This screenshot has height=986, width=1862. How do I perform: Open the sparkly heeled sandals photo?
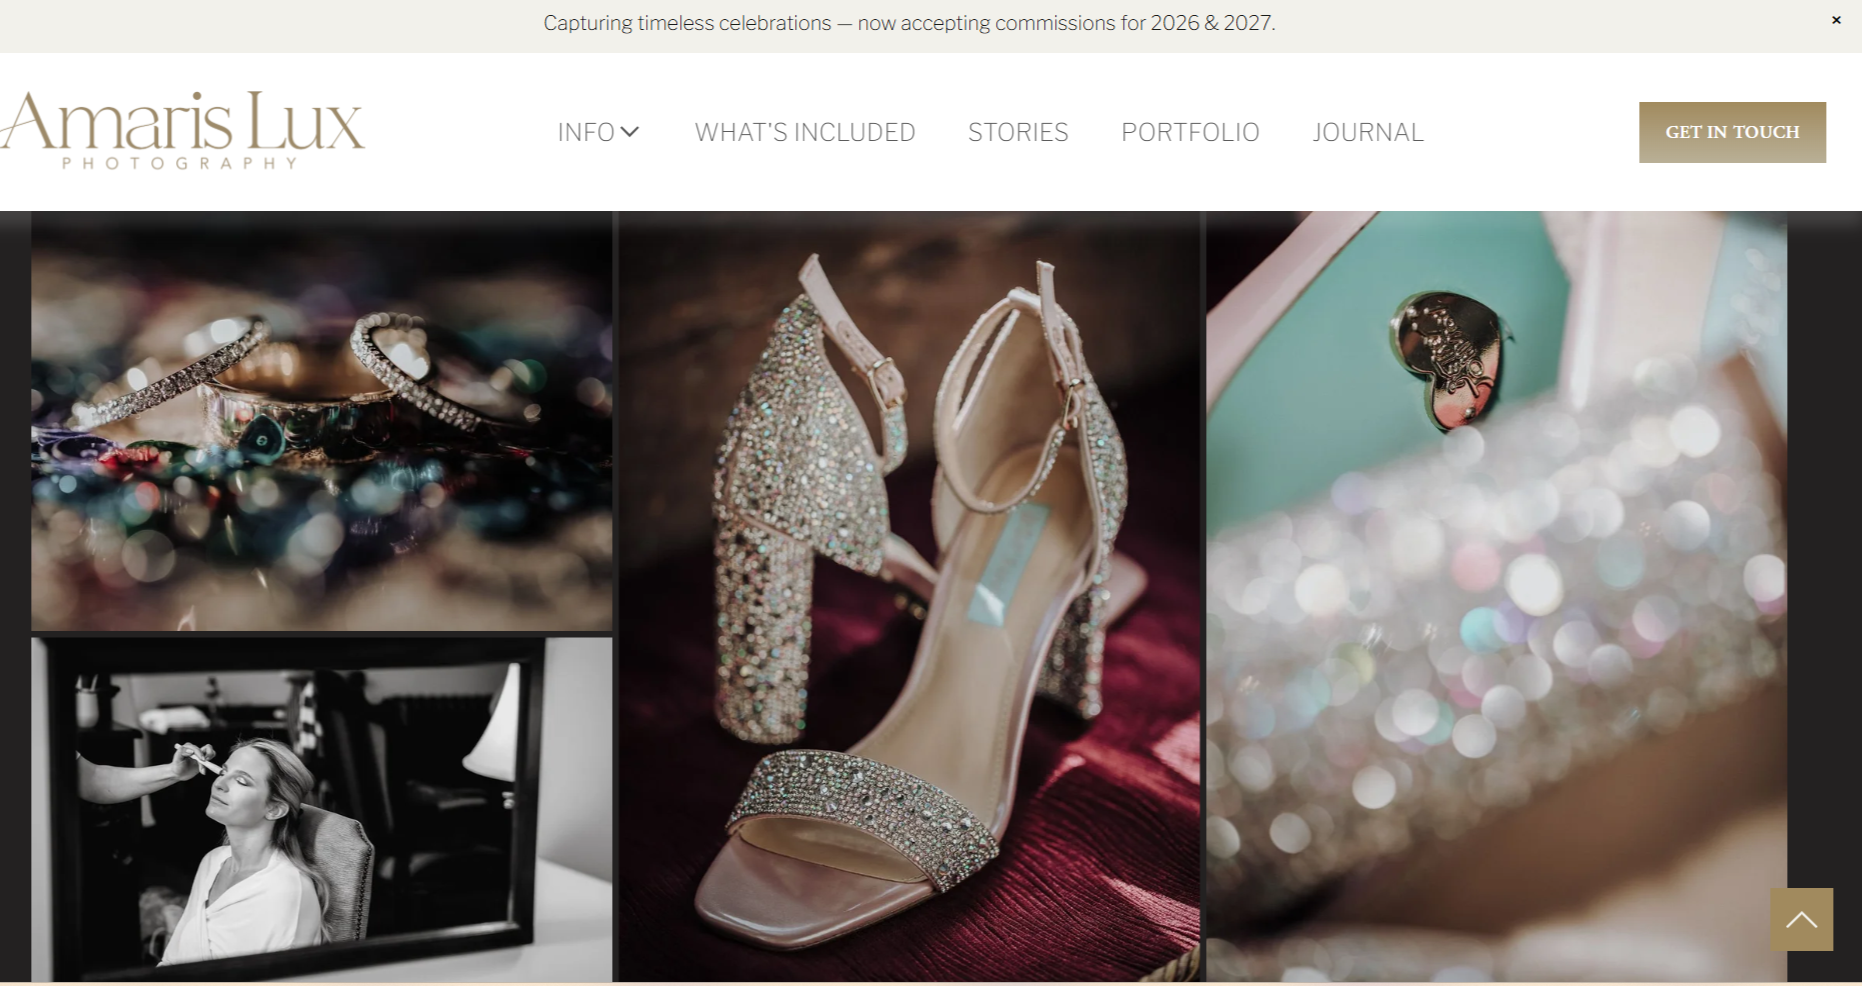tap(909, 596)
